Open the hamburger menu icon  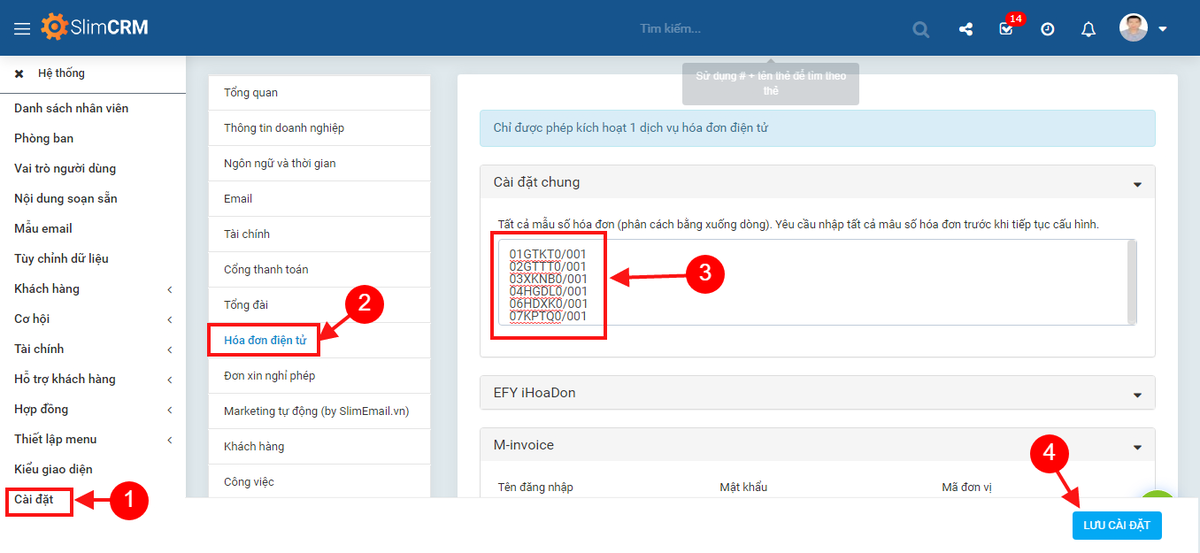(22, 29)
